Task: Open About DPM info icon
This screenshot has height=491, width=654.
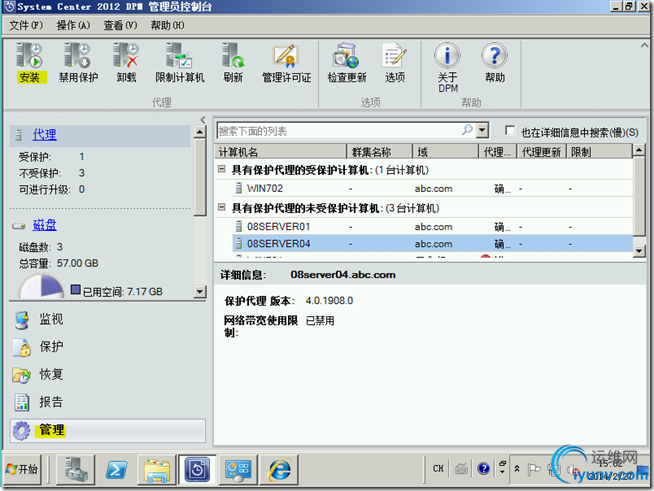Action: coord(448,55)
